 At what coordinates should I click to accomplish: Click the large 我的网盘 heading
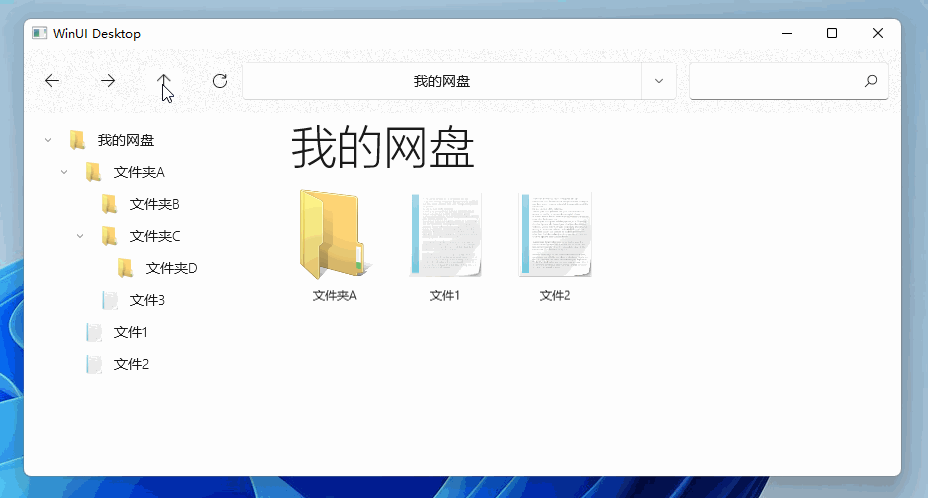pyautogui.click(x=383, y=148)
